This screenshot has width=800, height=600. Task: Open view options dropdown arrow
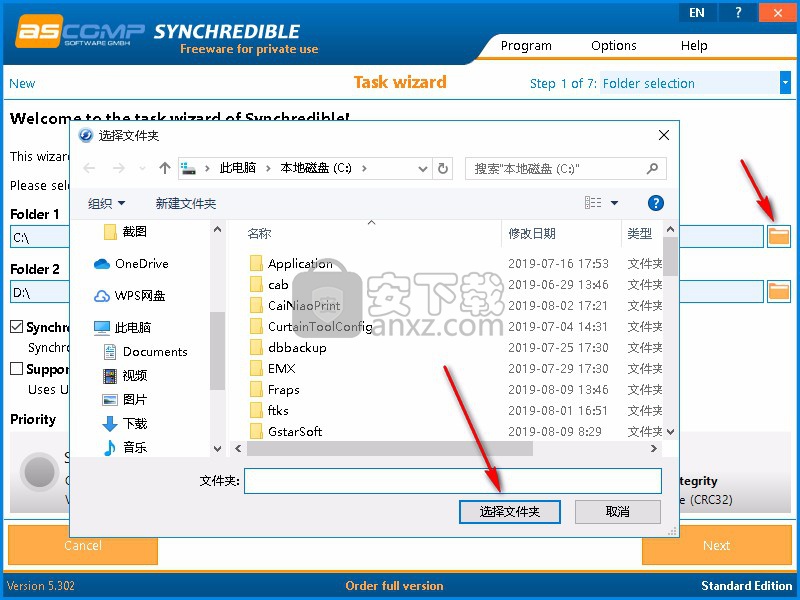(x=615, y=203)
